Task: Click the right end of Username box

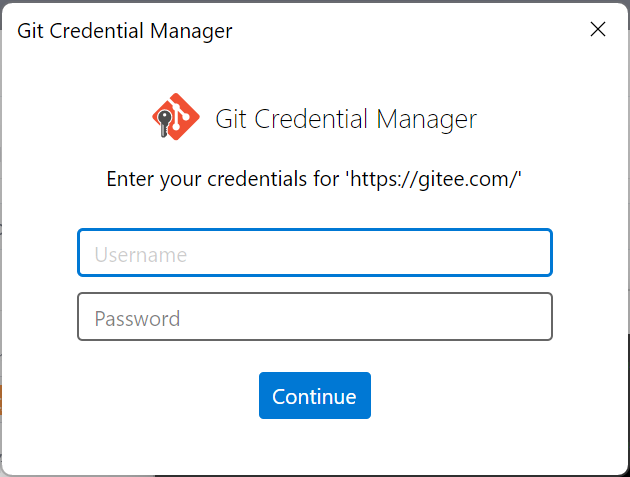Action: [x=530, y=253]
